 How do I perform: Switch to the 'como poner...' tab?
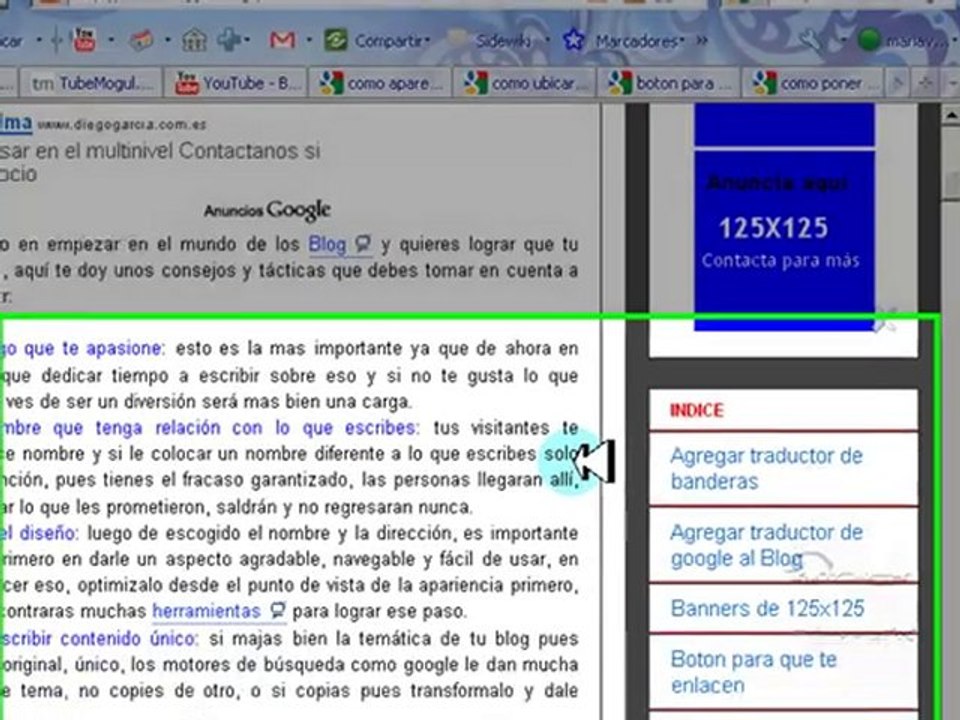pyautogui.click(x=813, y=83)
